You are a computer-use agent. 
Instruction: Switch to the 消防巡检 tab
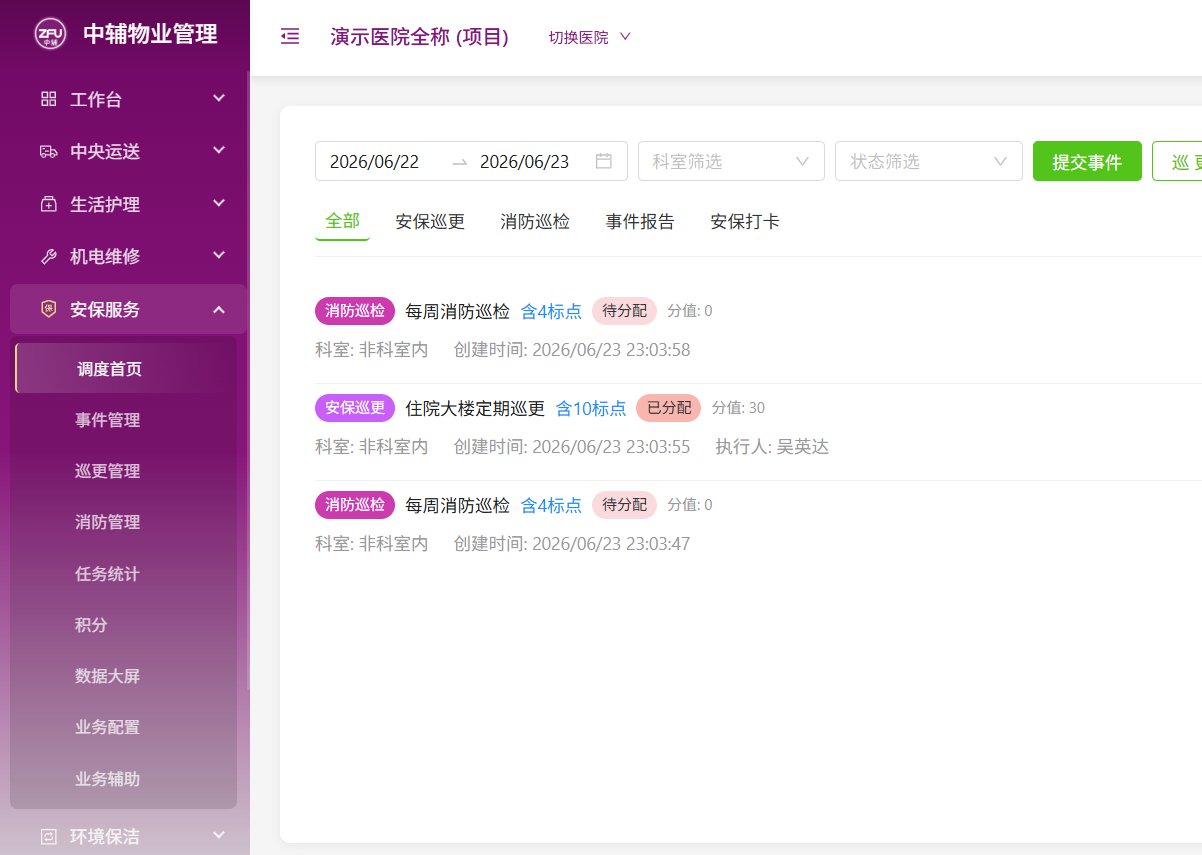535,221
